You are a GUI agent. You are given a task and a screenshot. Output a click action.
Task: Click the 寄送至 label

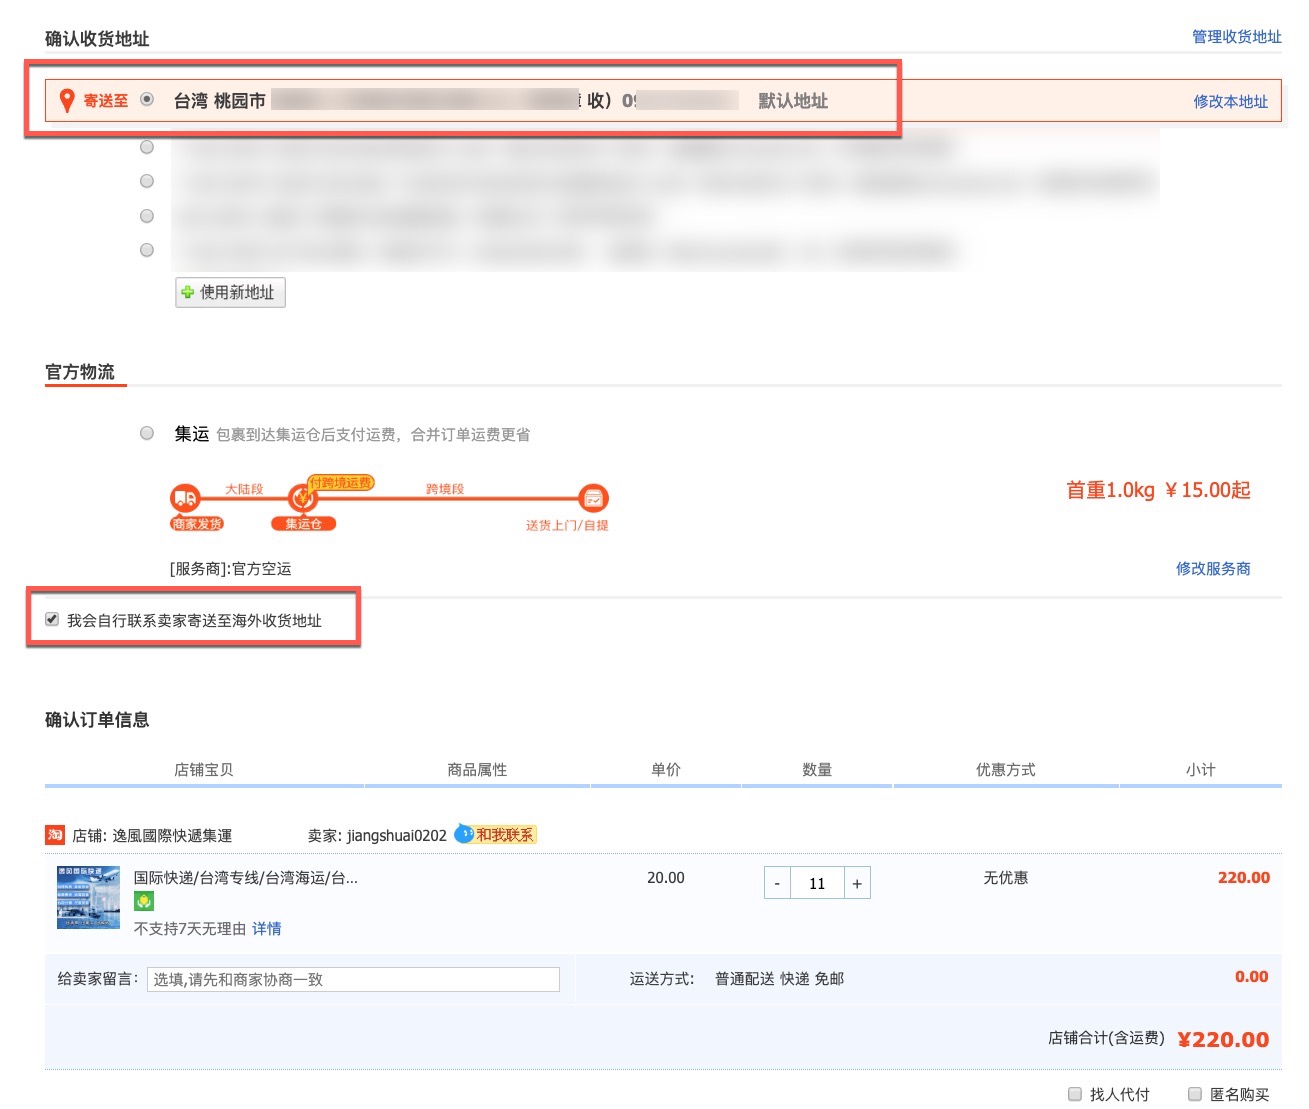coord(106,101)
